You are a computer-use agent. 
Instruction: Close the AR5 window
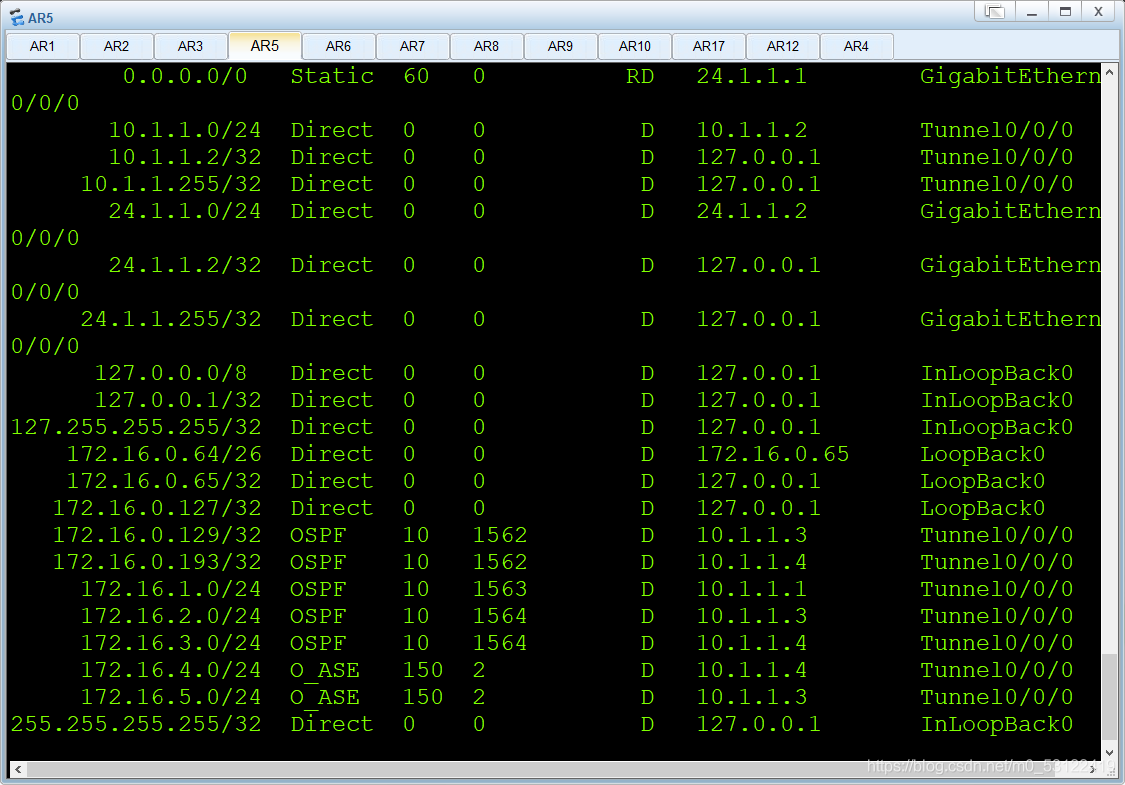[x=1098, y=11]
